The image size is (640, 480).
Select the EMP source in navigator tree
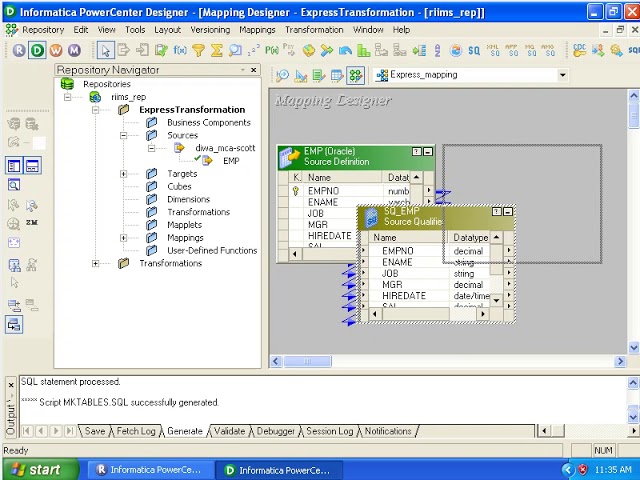coord(231,161)
